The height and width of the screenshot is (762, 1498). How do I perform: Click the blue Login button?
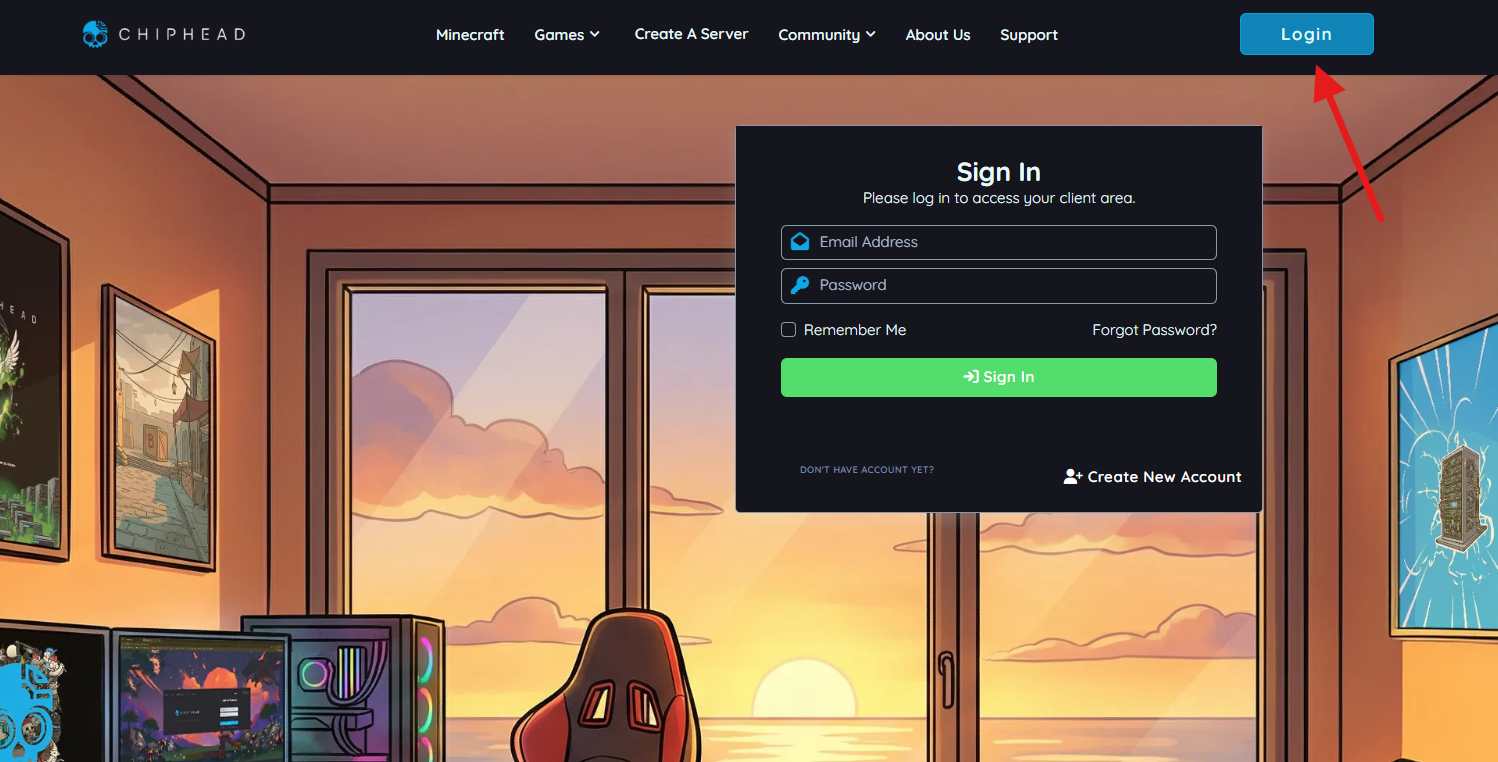tap(1307, 34)
